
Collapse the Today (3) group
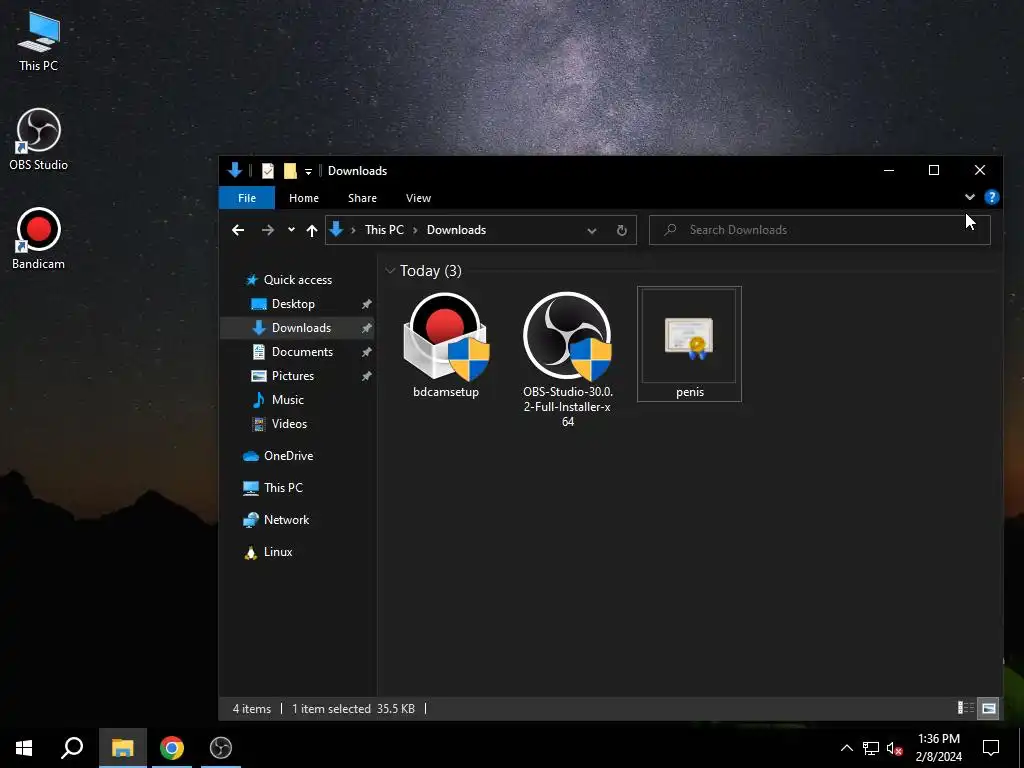pos(390,270)
